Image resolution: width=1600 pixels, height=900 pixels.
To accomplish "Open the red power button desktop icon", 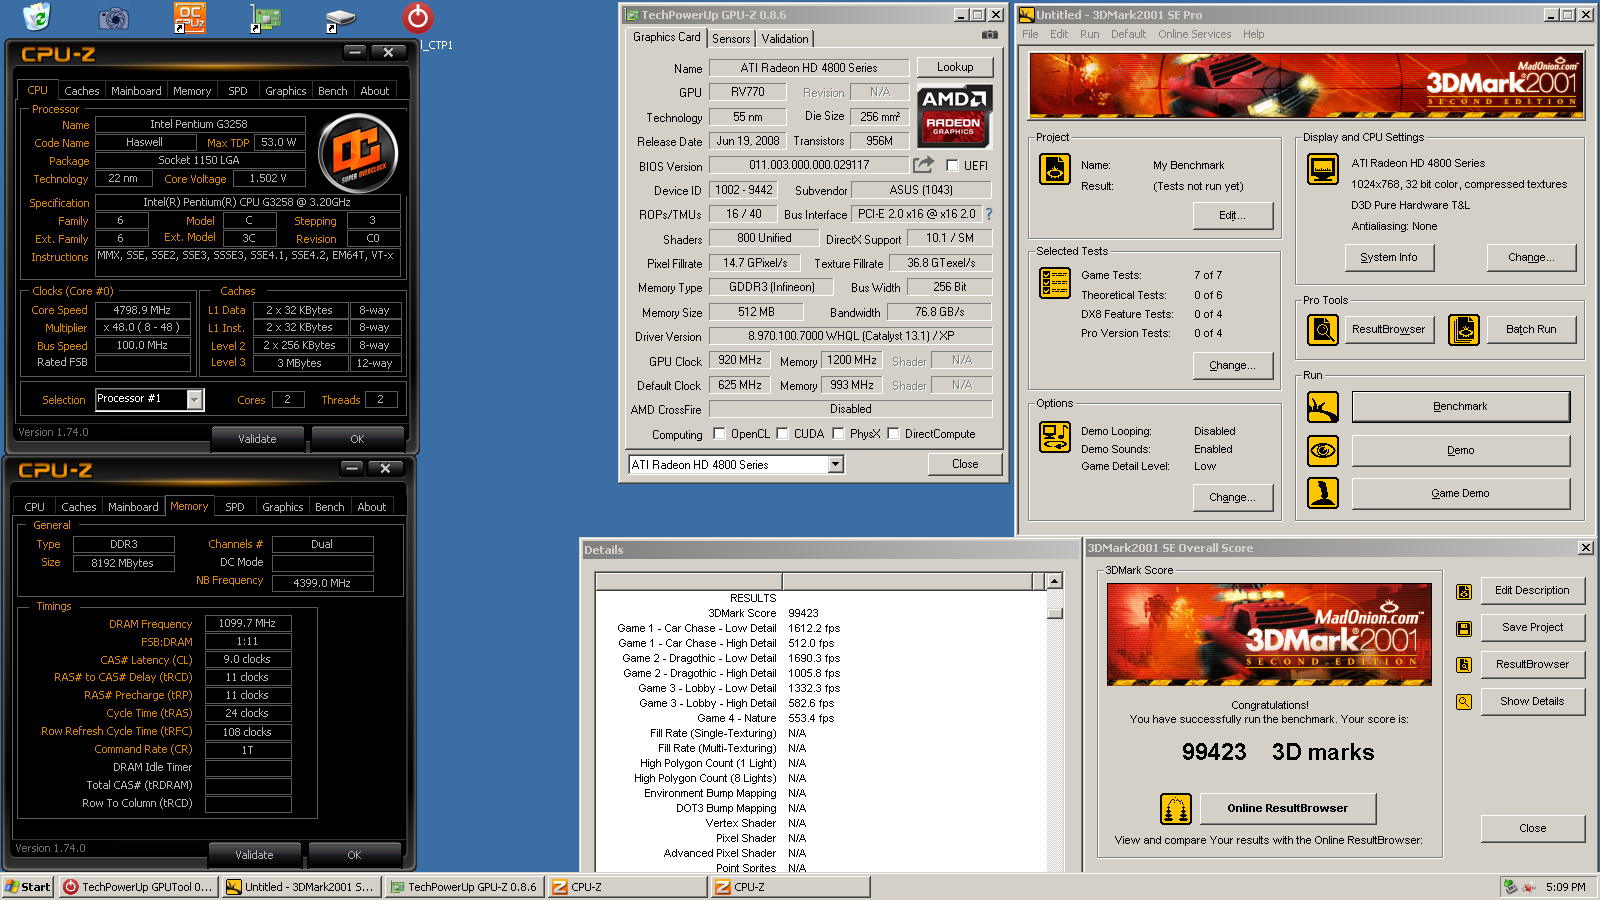I will (x=417, y=17).
